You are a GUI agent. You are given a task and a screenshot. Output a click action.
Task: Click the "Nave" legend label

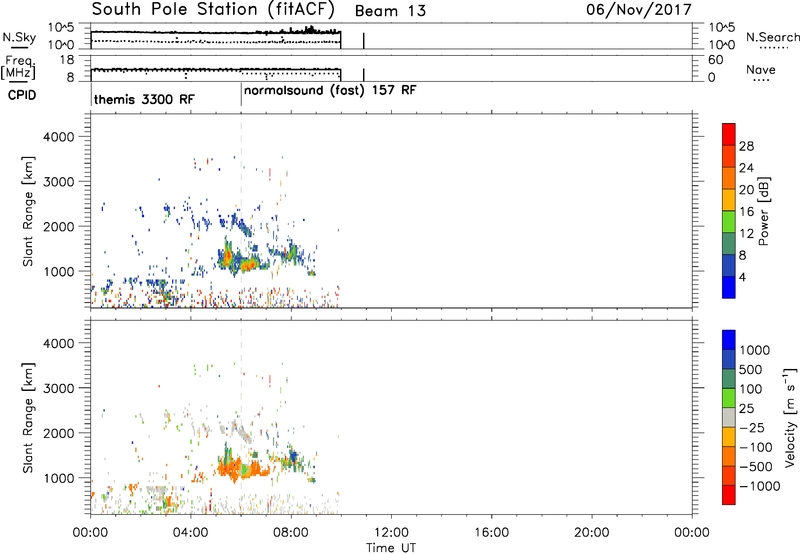point(761,69)
